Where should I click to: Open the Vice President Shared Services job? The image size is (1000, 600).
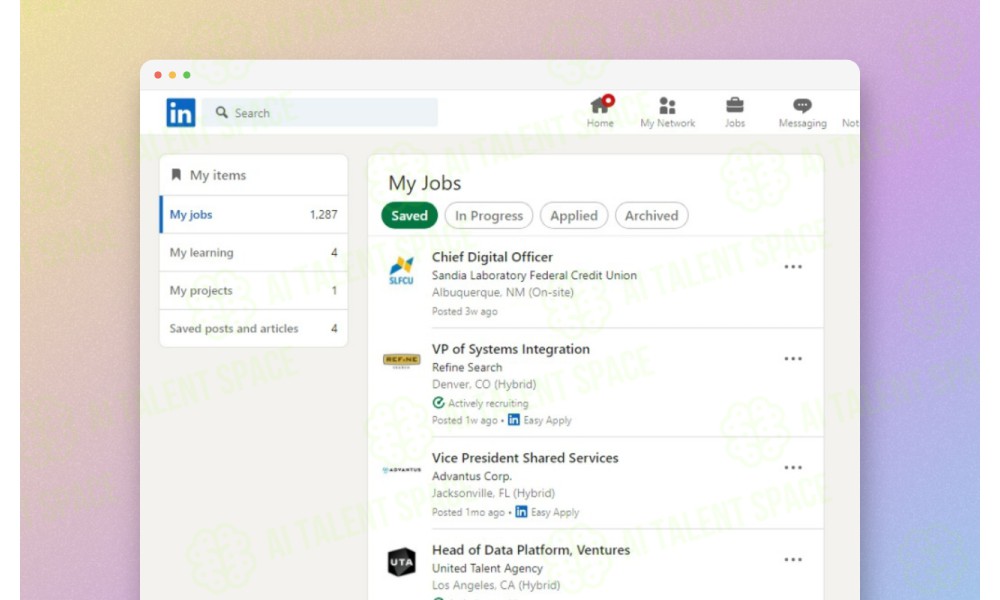pos(525,458)
